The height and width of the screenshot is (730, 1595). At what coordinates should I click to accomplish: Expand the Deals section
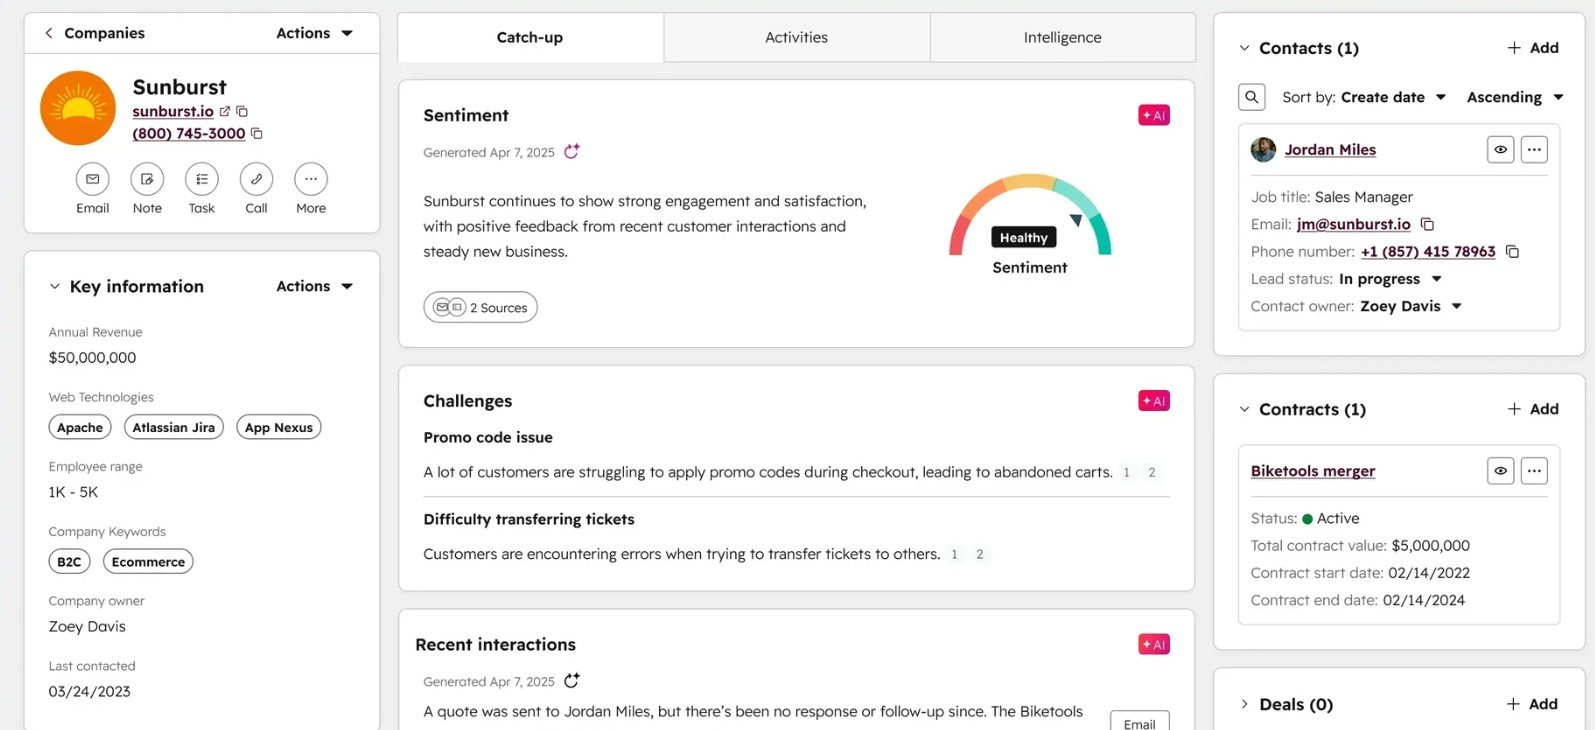pyautogui.click(x=1244, y=704)
